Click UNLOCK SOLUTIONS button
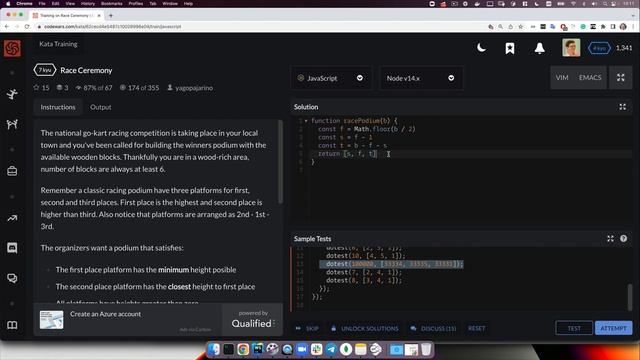The width and height of the screenshot is (640, 360). pos(364,328)
